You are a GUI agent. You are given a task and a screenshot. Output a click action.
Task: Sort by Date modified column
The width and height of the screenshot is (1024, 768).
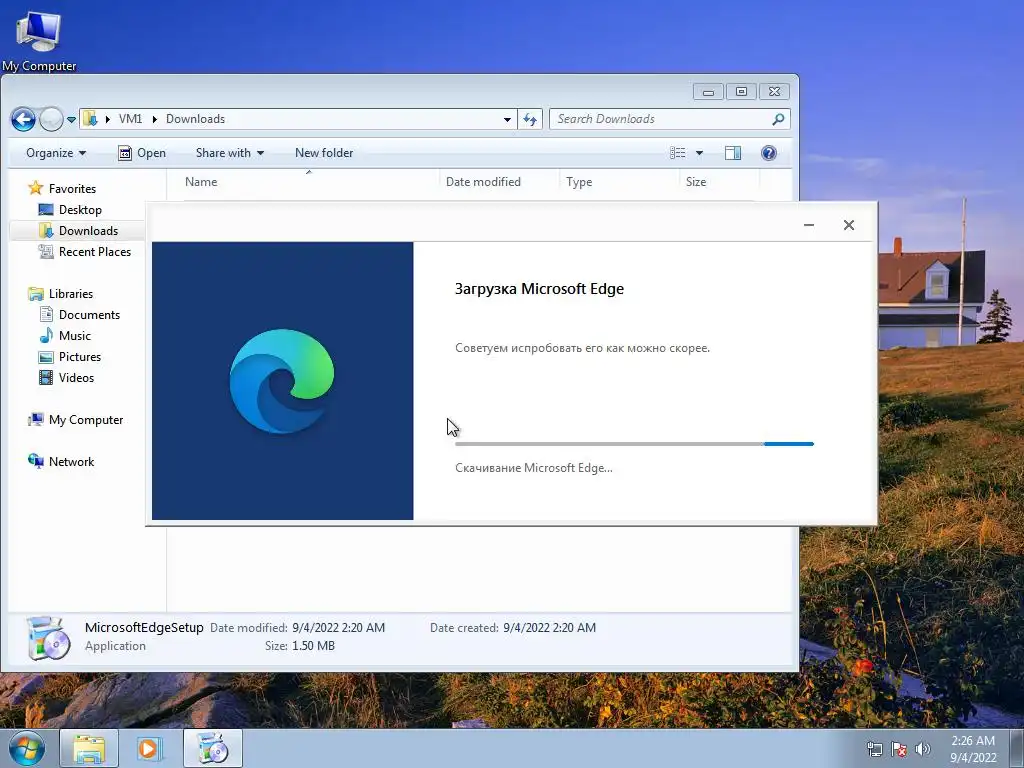(483, 182)
